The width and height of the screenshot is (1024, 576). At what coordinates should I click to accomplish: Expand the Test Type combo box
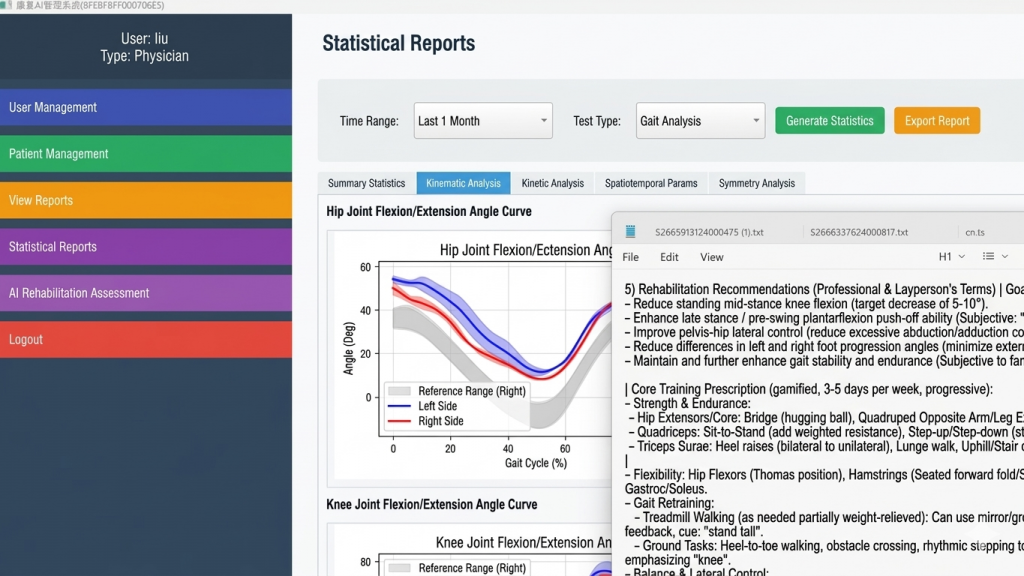click(700, 121)
